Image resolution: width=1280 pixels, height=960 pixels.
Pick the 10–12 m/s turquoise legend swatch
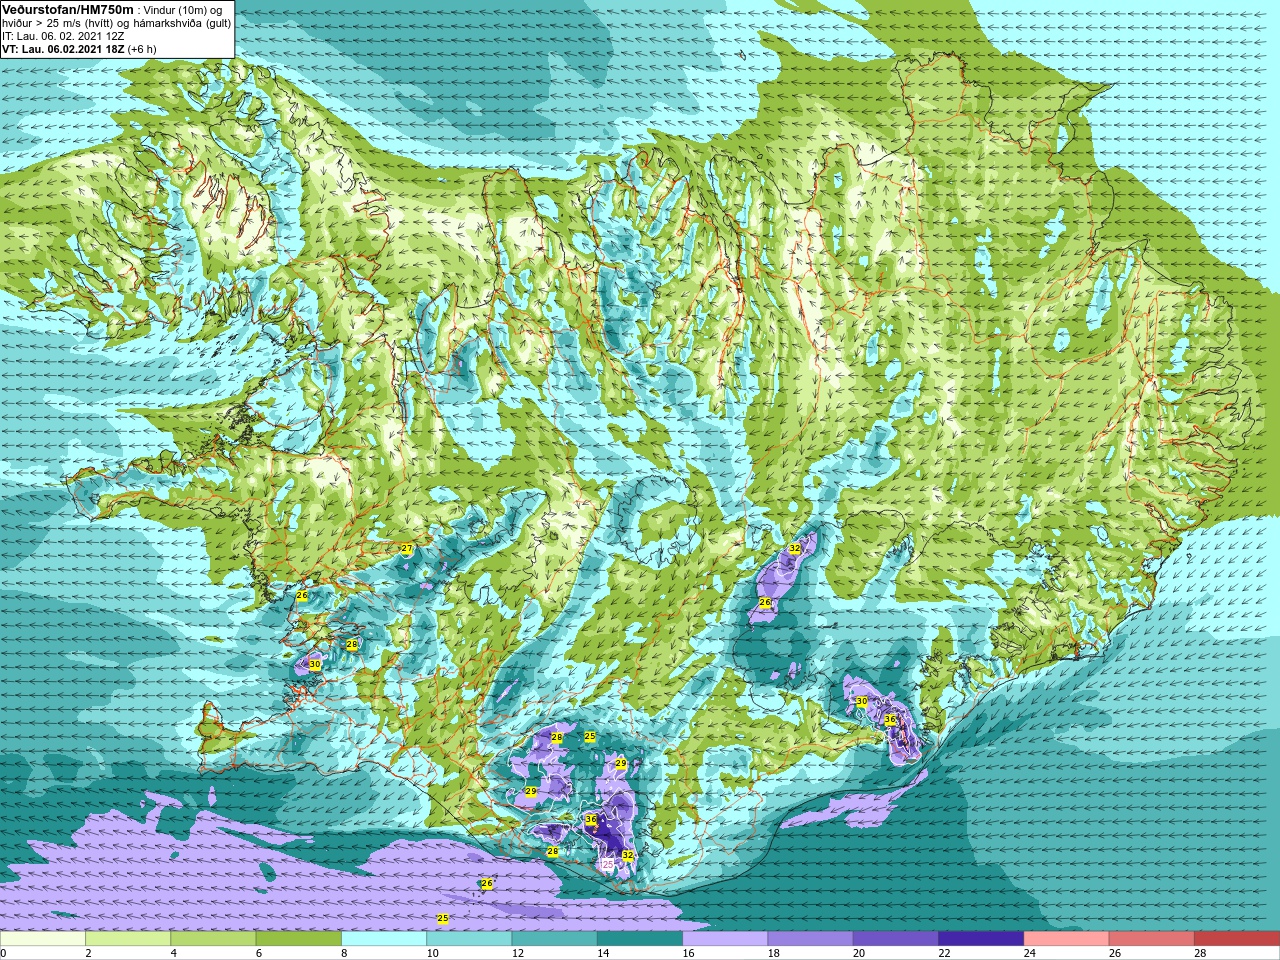pyautogui.click(x=469, y=939)
